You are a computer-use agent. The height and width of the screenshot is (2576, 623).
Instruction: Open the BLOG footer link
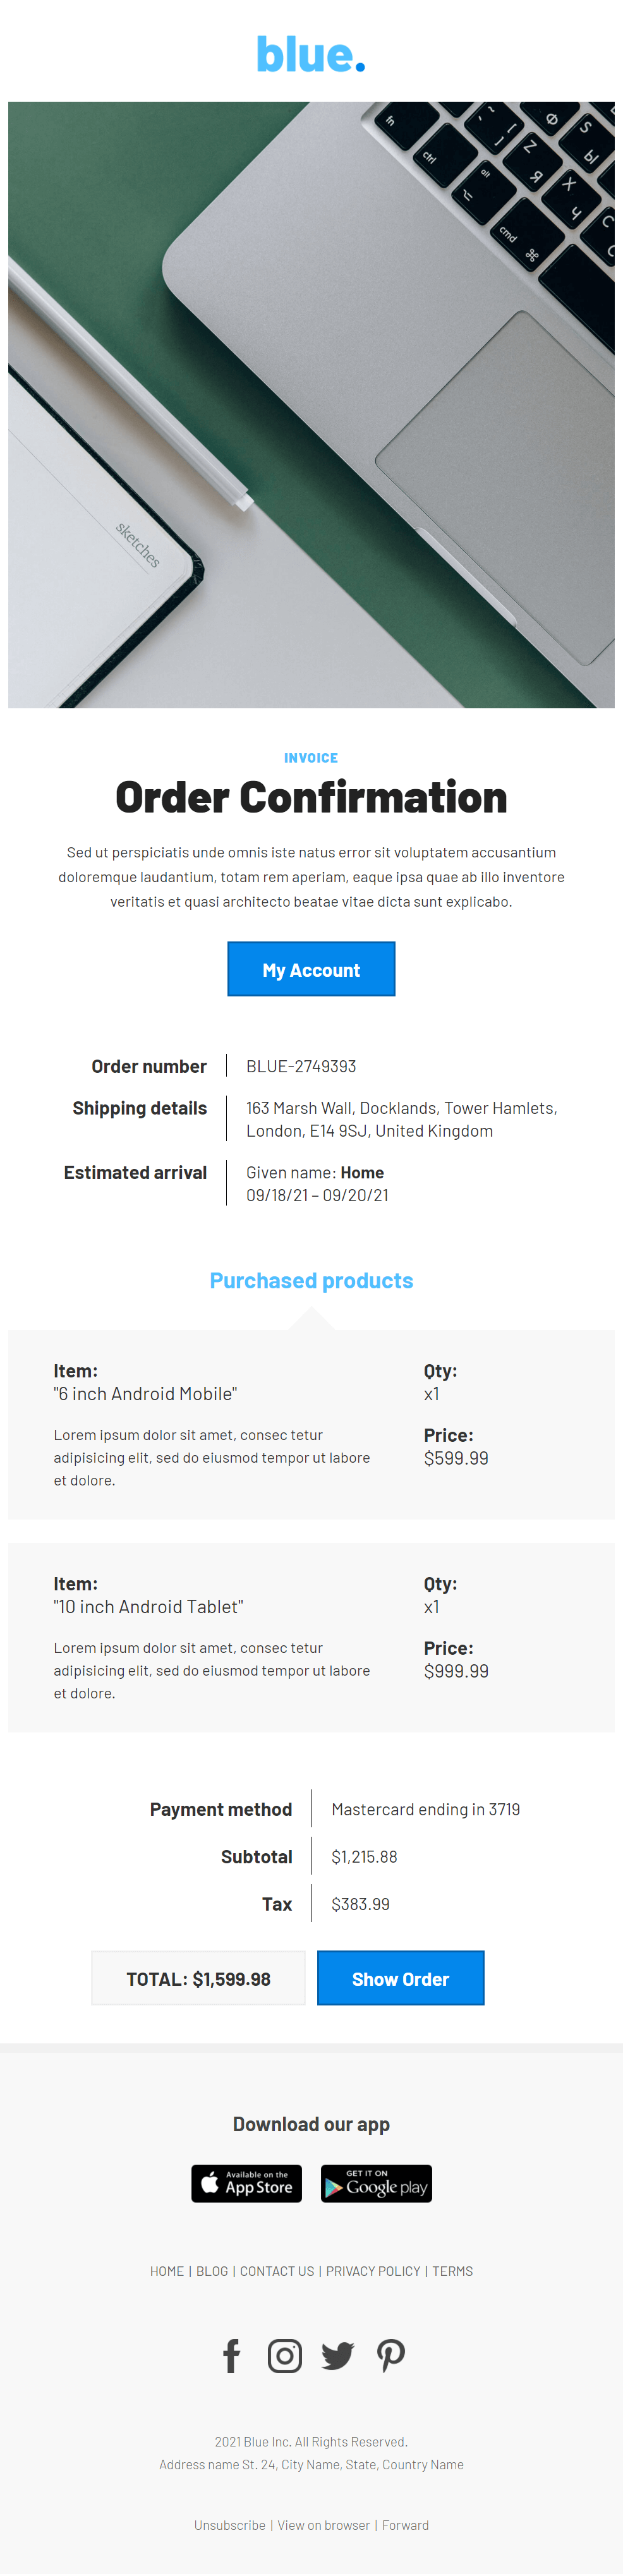click(212, 2271)
